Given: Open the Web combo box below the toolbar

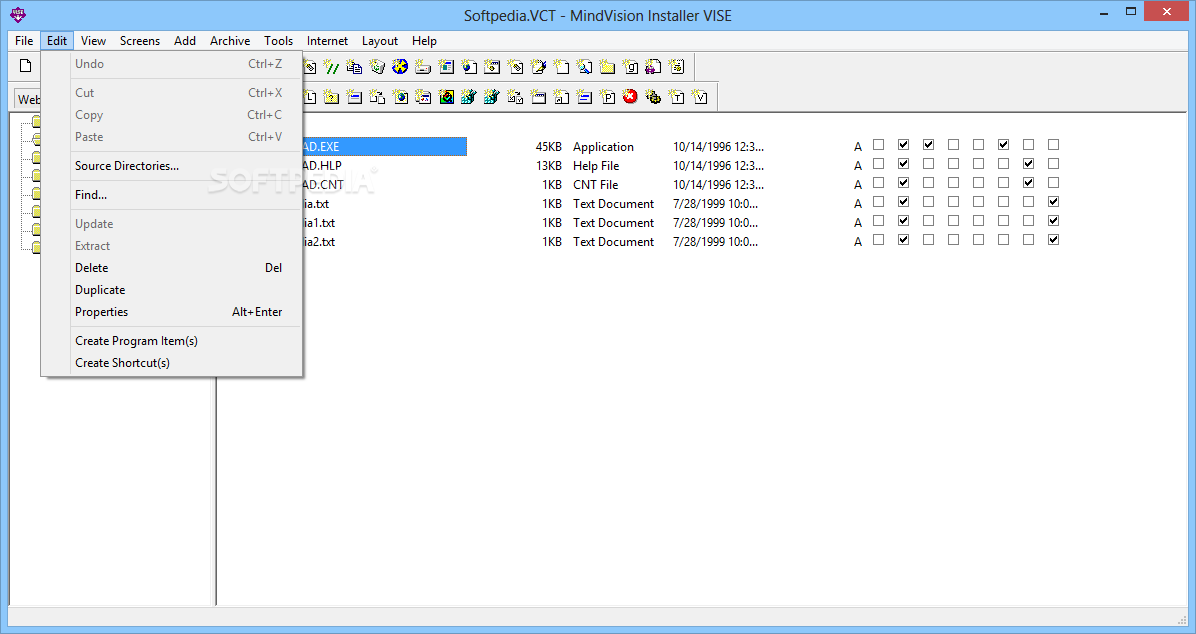Looking at the screenshot, I should pyautogui.click(x=28, y=99).
